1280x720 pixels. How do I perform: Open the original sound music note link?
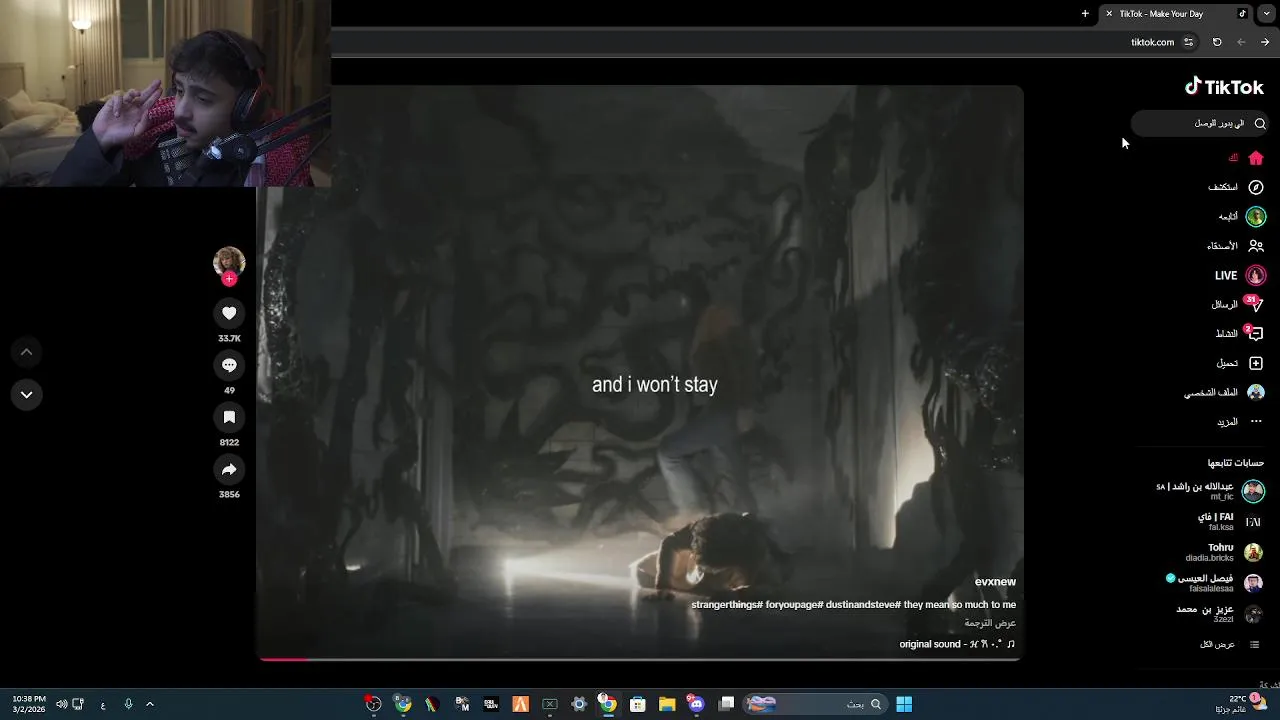point(957,644)
